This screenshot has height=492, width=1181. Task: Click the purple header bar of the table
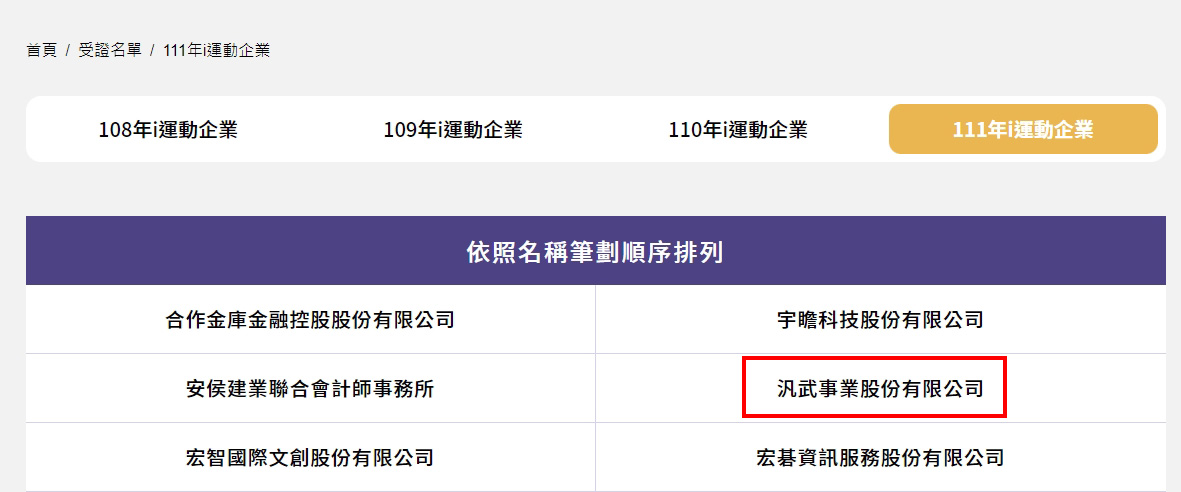pos(596,251)
